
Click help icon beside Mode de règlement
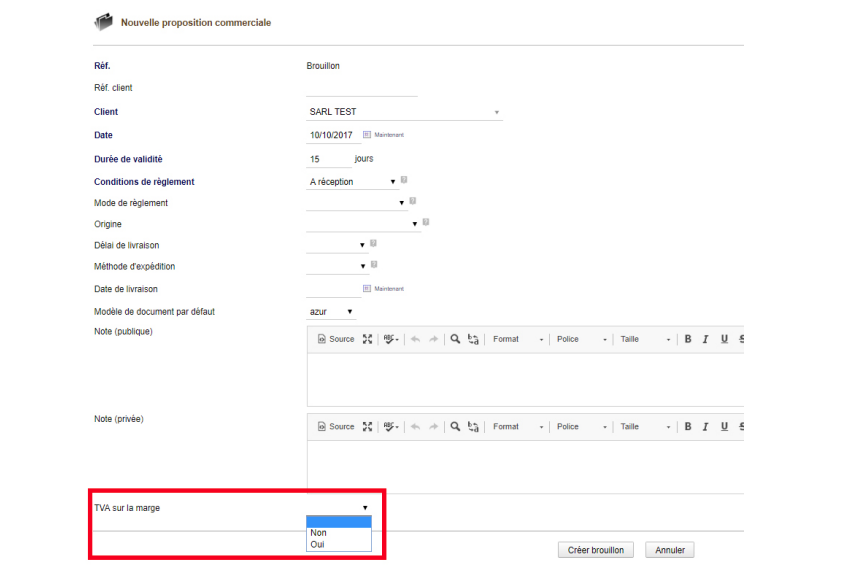(x=413, y=201)
